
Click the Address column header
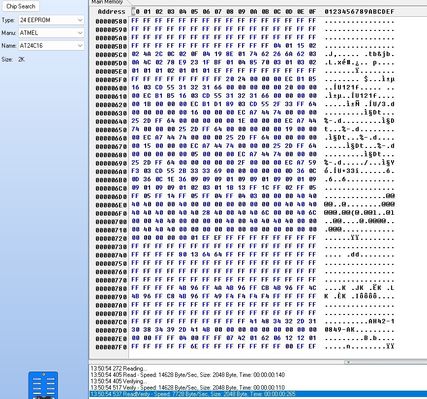tap(111, 12)
